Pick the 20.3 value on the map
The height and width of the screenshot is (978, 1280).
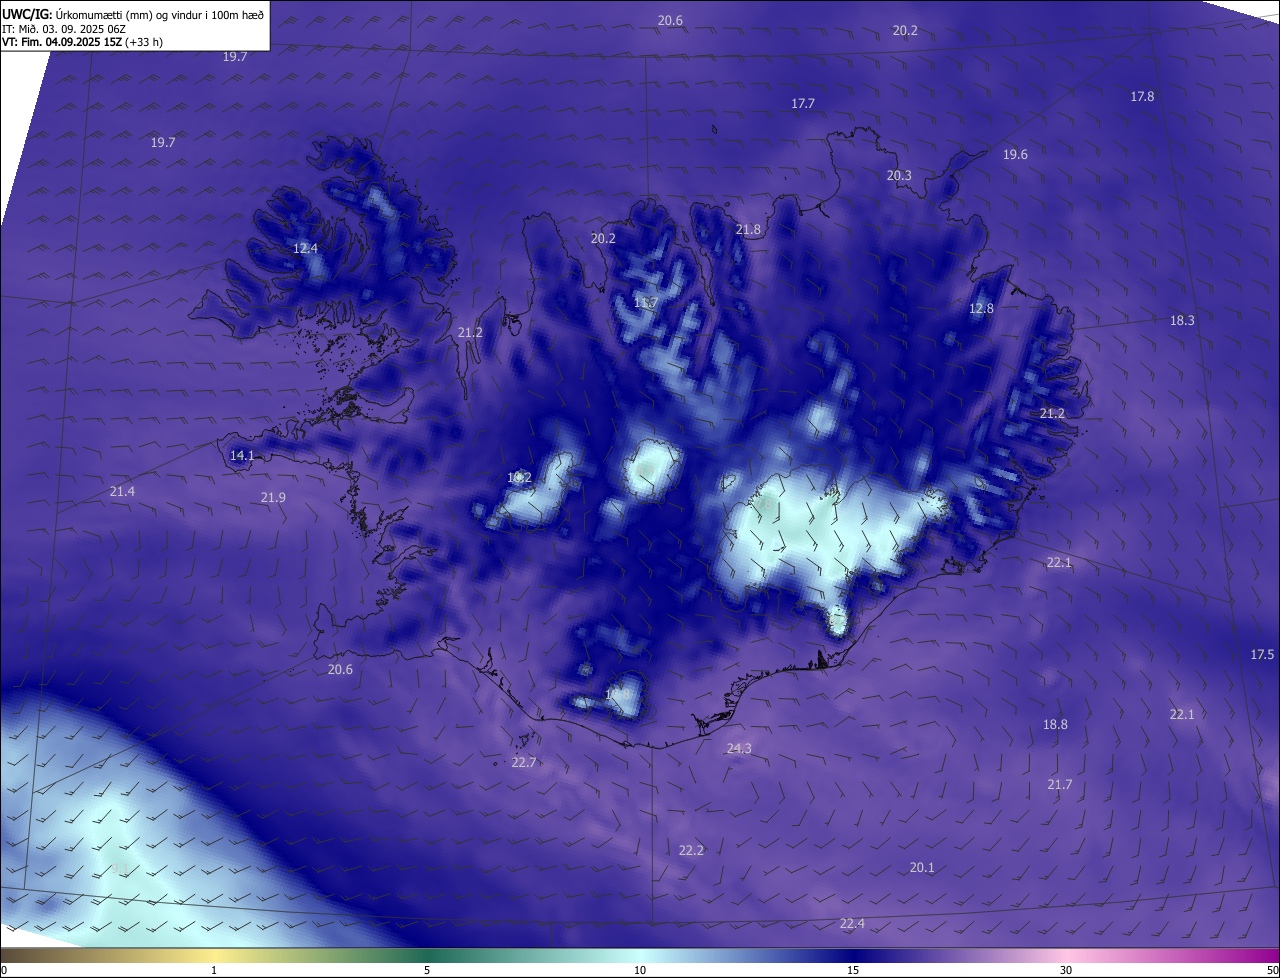coord(899,176)
